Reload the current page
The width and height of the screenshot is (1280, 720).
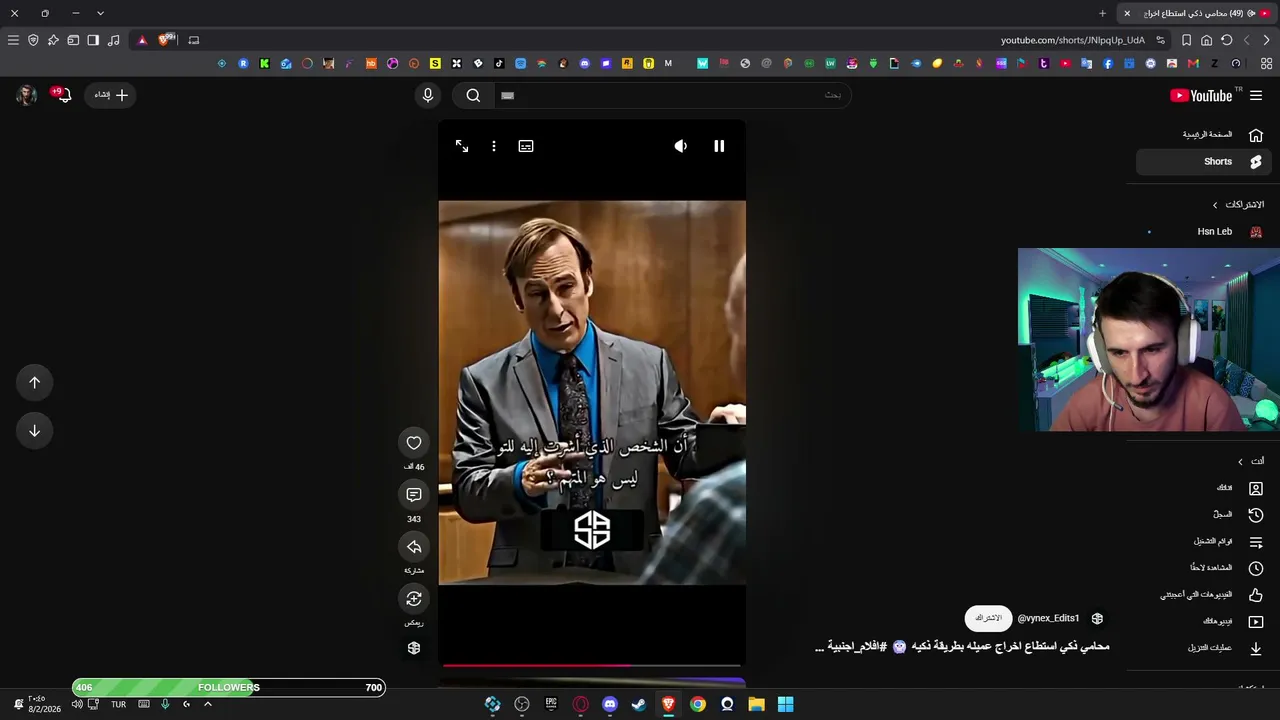[1227, 40]
